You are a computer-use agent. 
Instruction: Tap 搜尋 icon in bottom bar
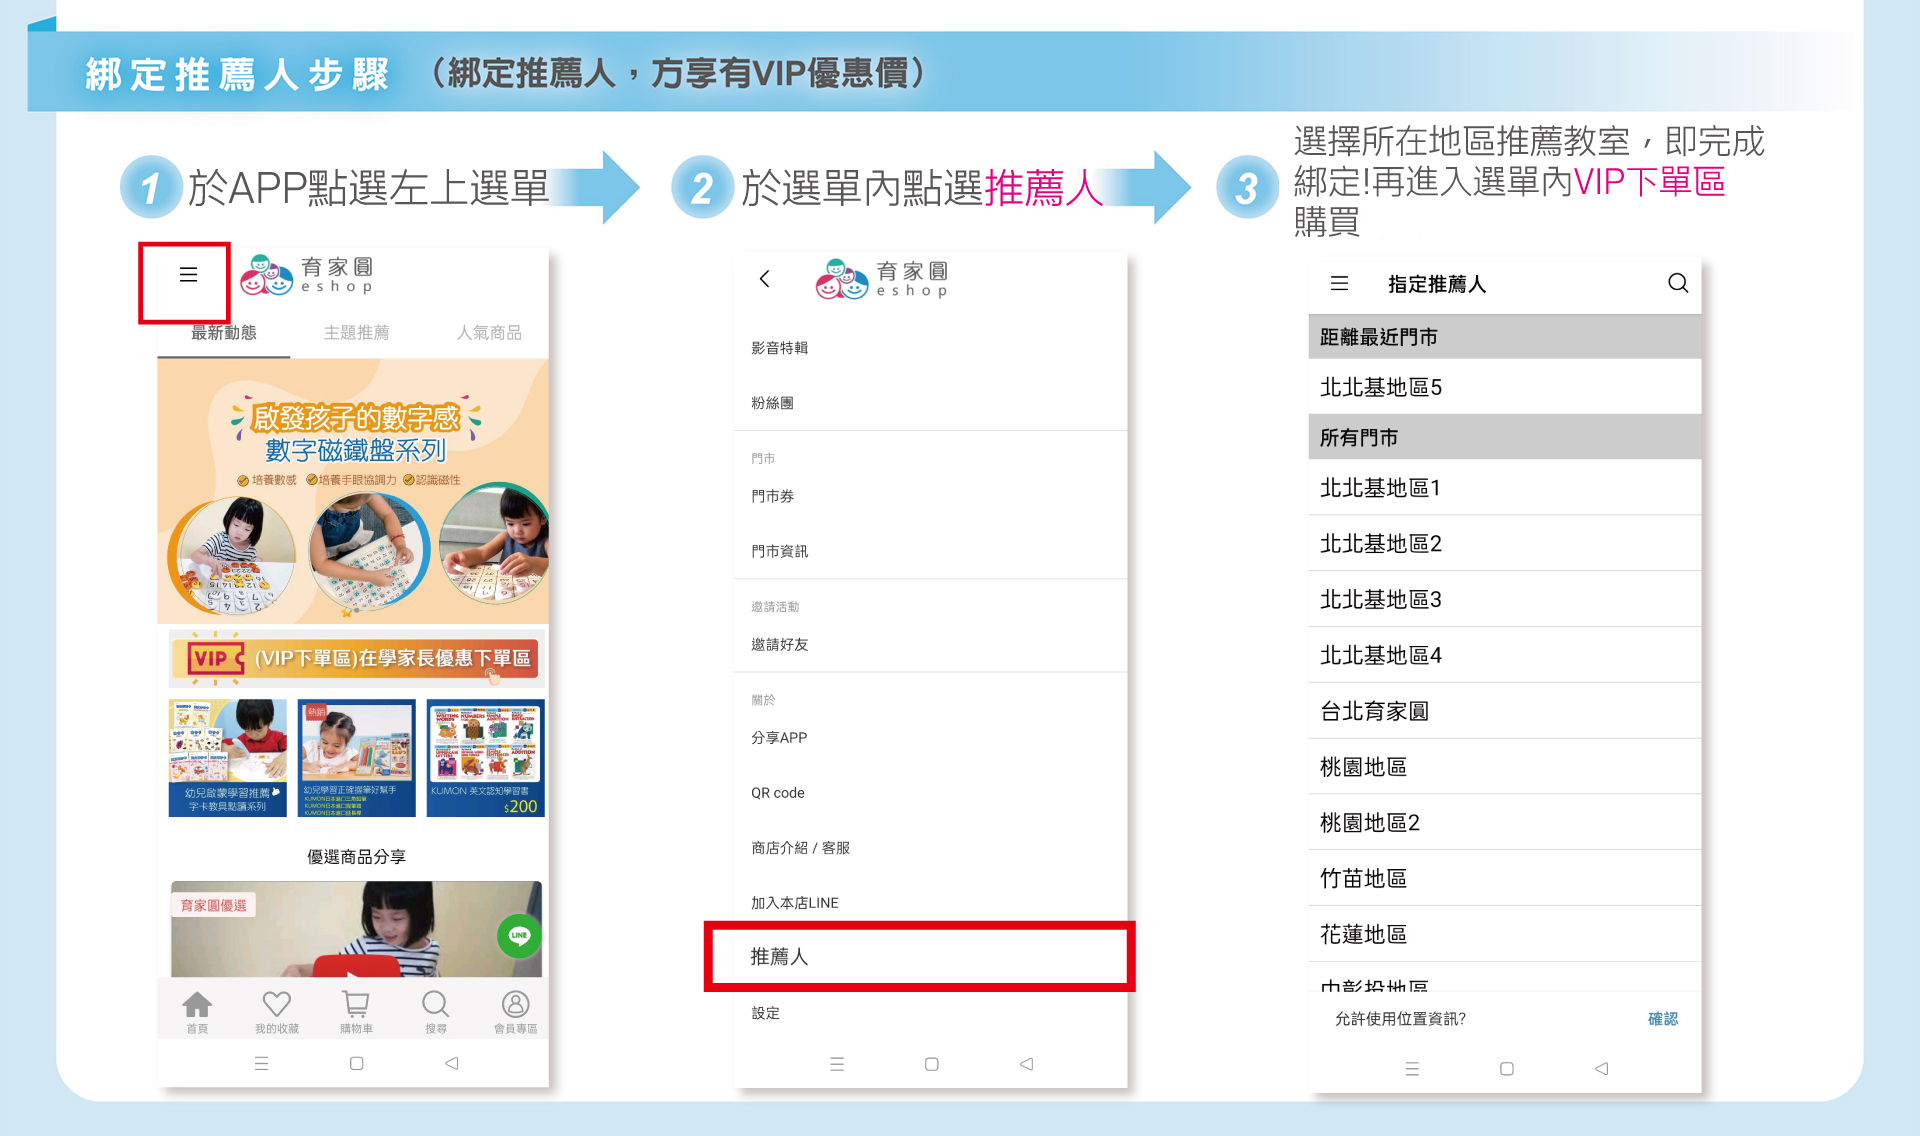[x=436, y=1012]
